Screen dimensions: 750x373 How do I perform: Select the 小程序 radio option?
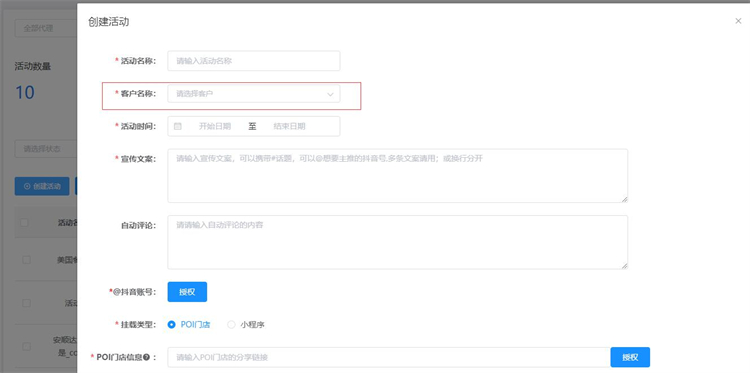(246, 325)
